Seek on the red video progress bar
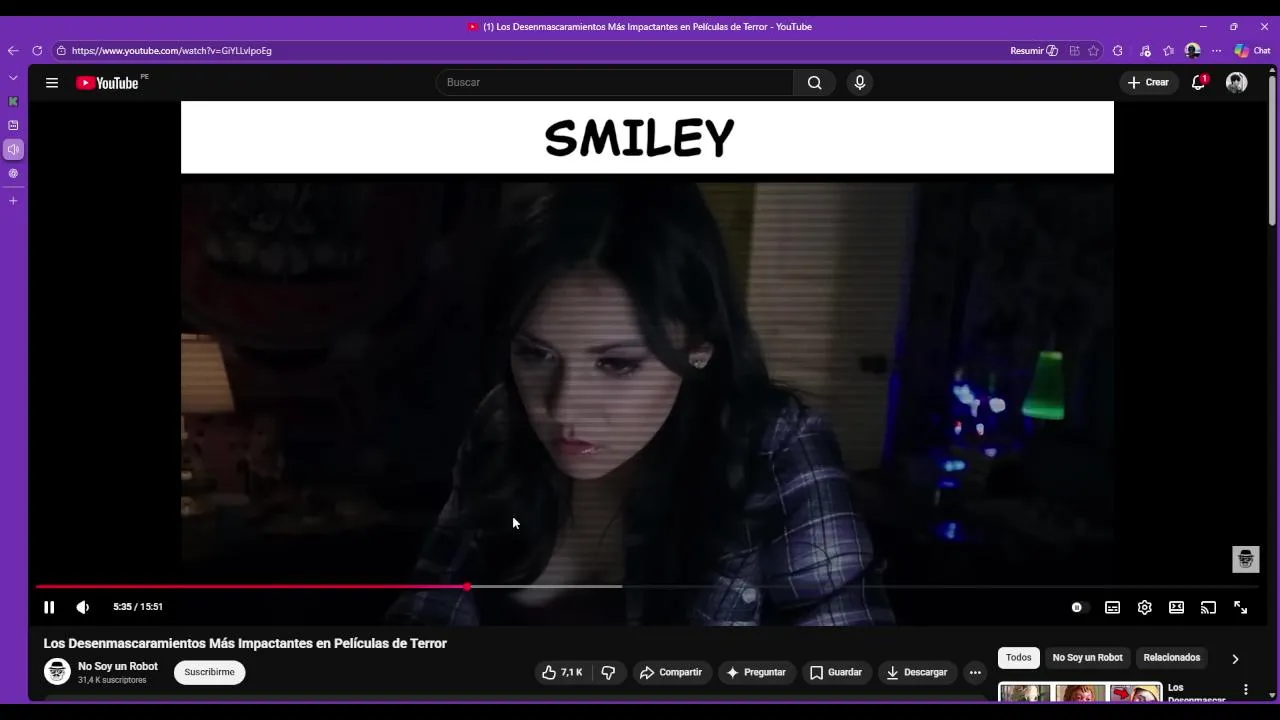This screenshot has height=720, width=1280. point(252,587)
